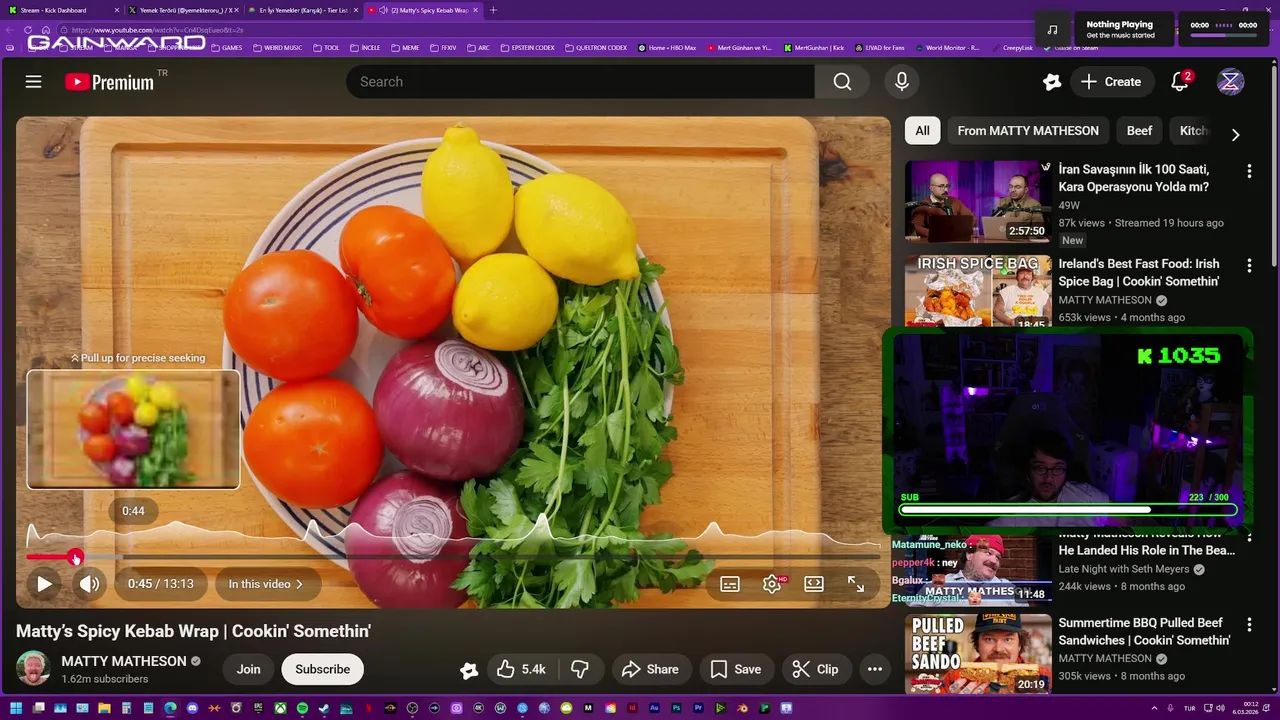1280x720 pixels.
Task: Select the From MATTY MATHESON chip
Action: [1027, 131]
